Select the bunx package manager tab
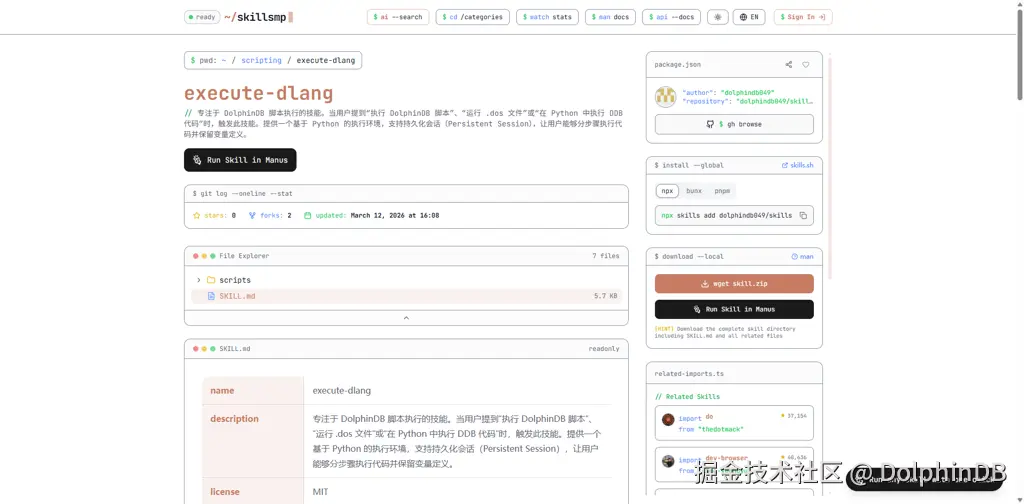 [694, 191]
